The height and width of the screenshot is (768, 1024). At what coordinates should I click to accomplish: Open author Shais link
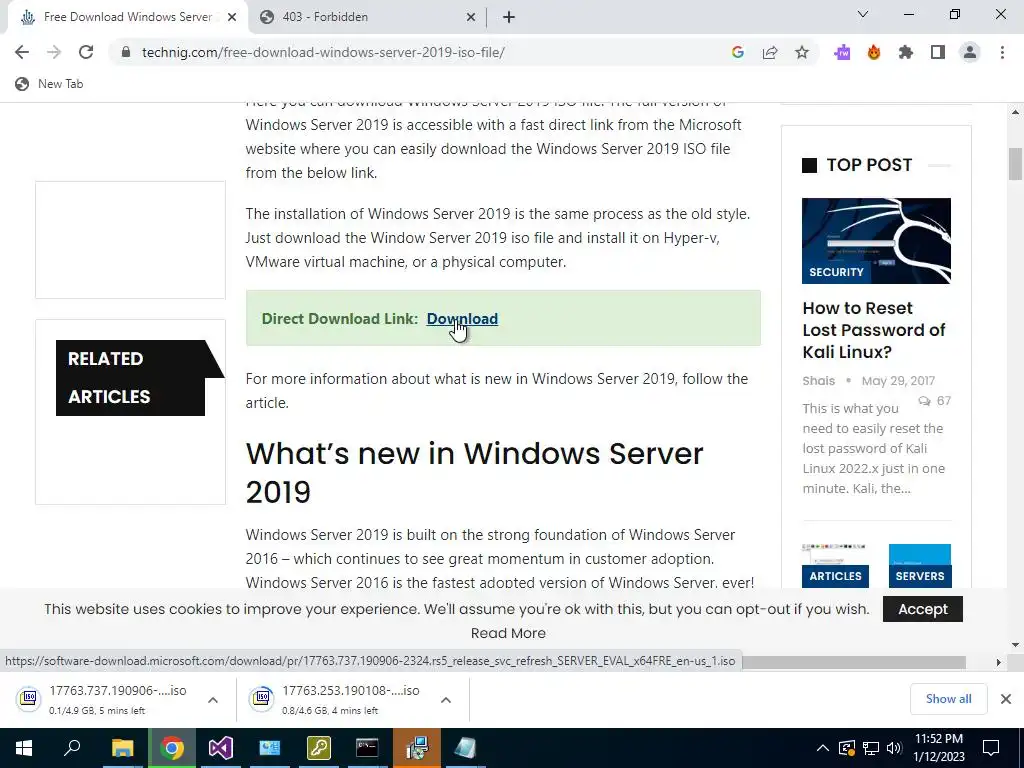(818, 380)
